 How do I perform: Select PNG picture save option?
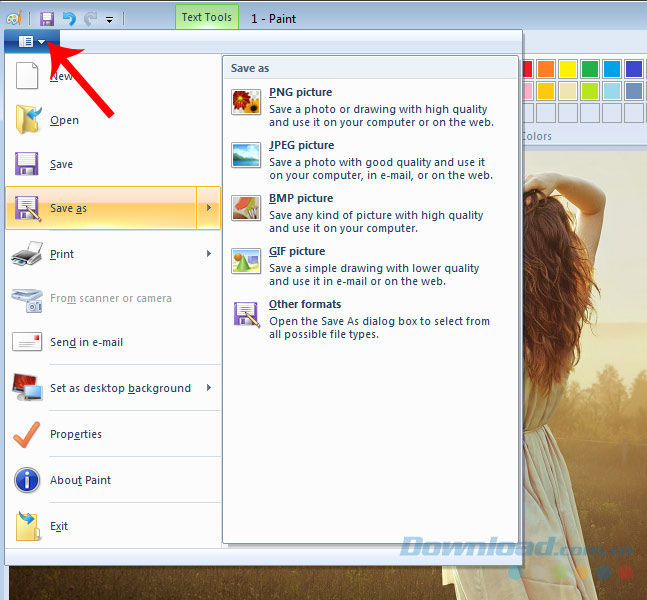(x=371, y=107)
